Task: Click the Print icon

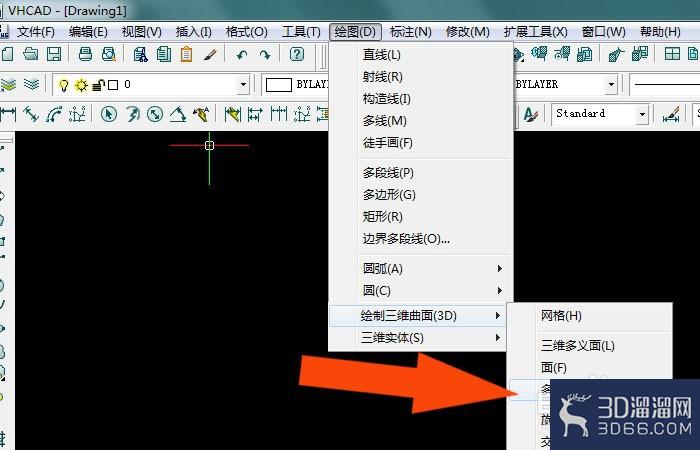Action: tap(85, 54)
